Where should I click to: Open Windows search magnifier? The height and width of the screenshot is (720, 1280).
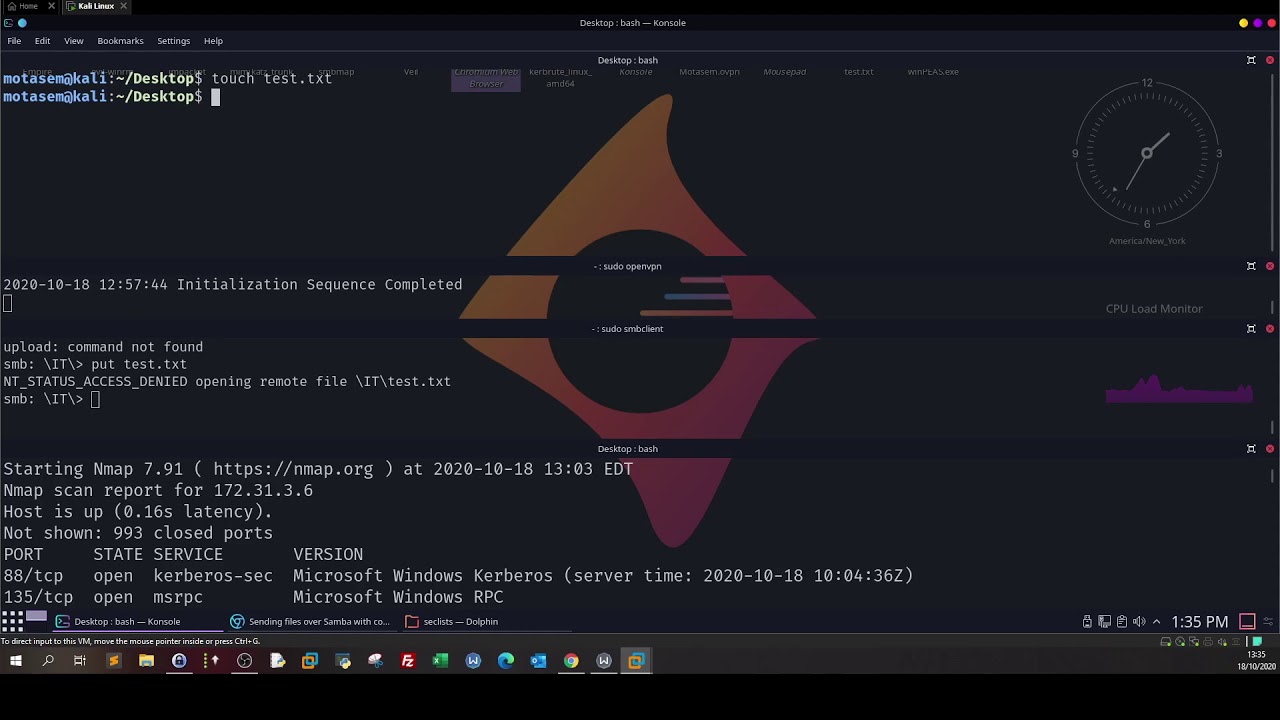(x=48, y=660)
